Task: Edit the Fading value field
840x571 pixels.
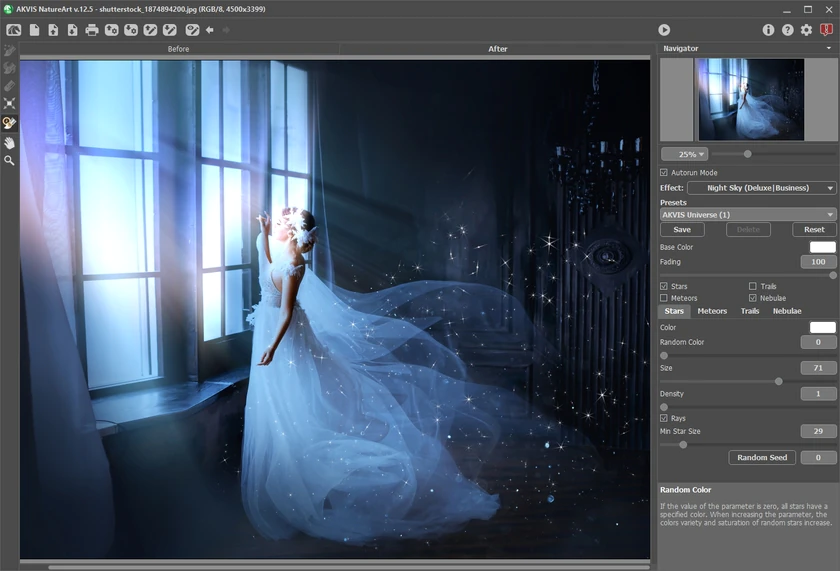Action: click(x=818, y=262)
